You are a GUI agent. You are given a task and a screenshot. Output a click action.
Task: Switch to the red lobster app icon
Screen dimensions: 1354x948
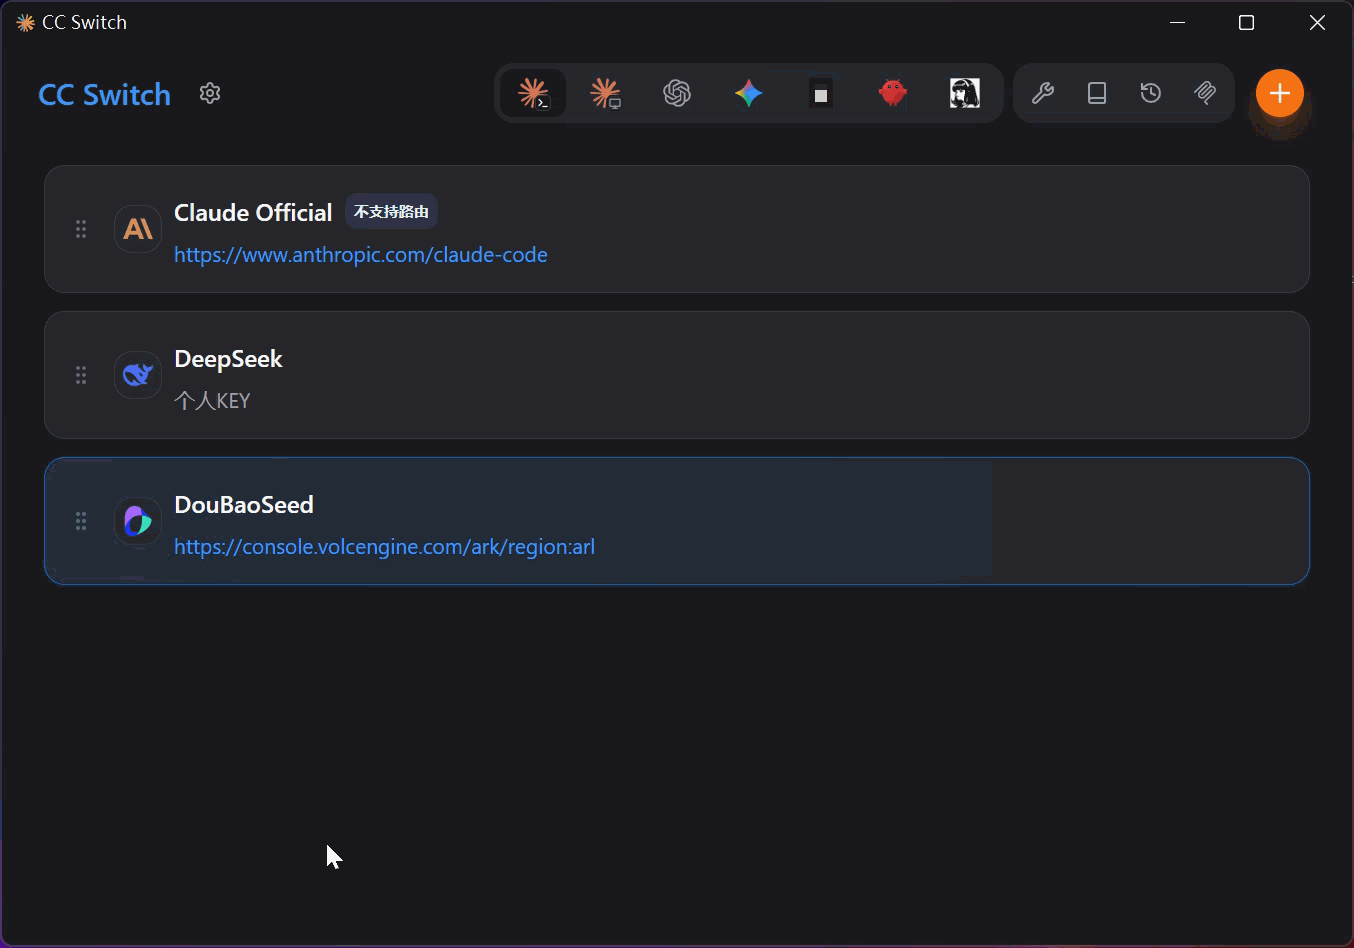893,93
